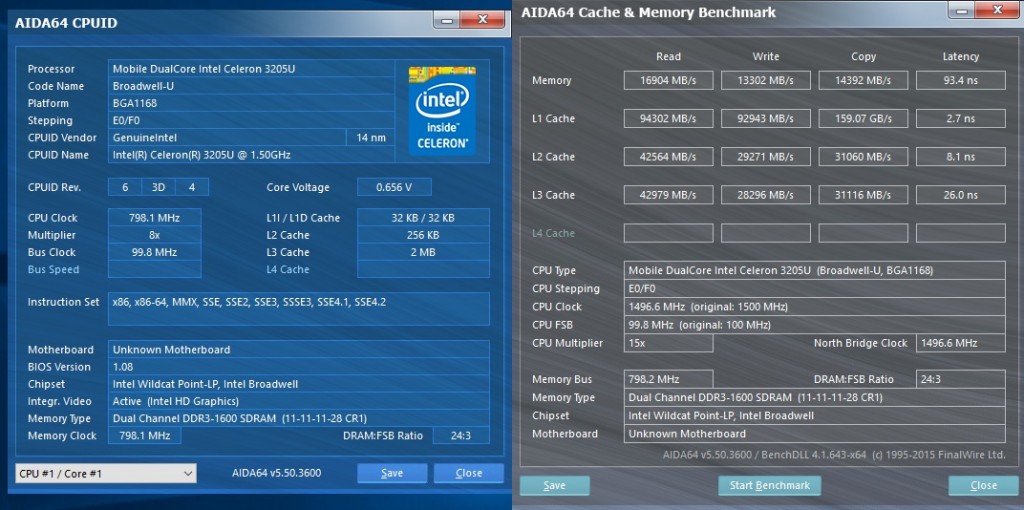
Task: Click the Multiplier value 8x
Action: (154, 235)
